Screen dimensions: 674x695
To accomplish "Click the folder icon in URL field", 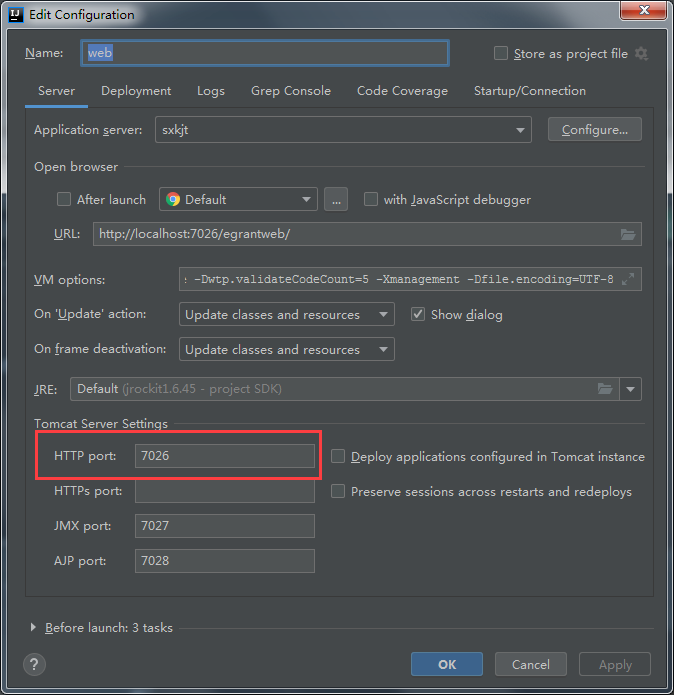I will (x=628, y=234).
